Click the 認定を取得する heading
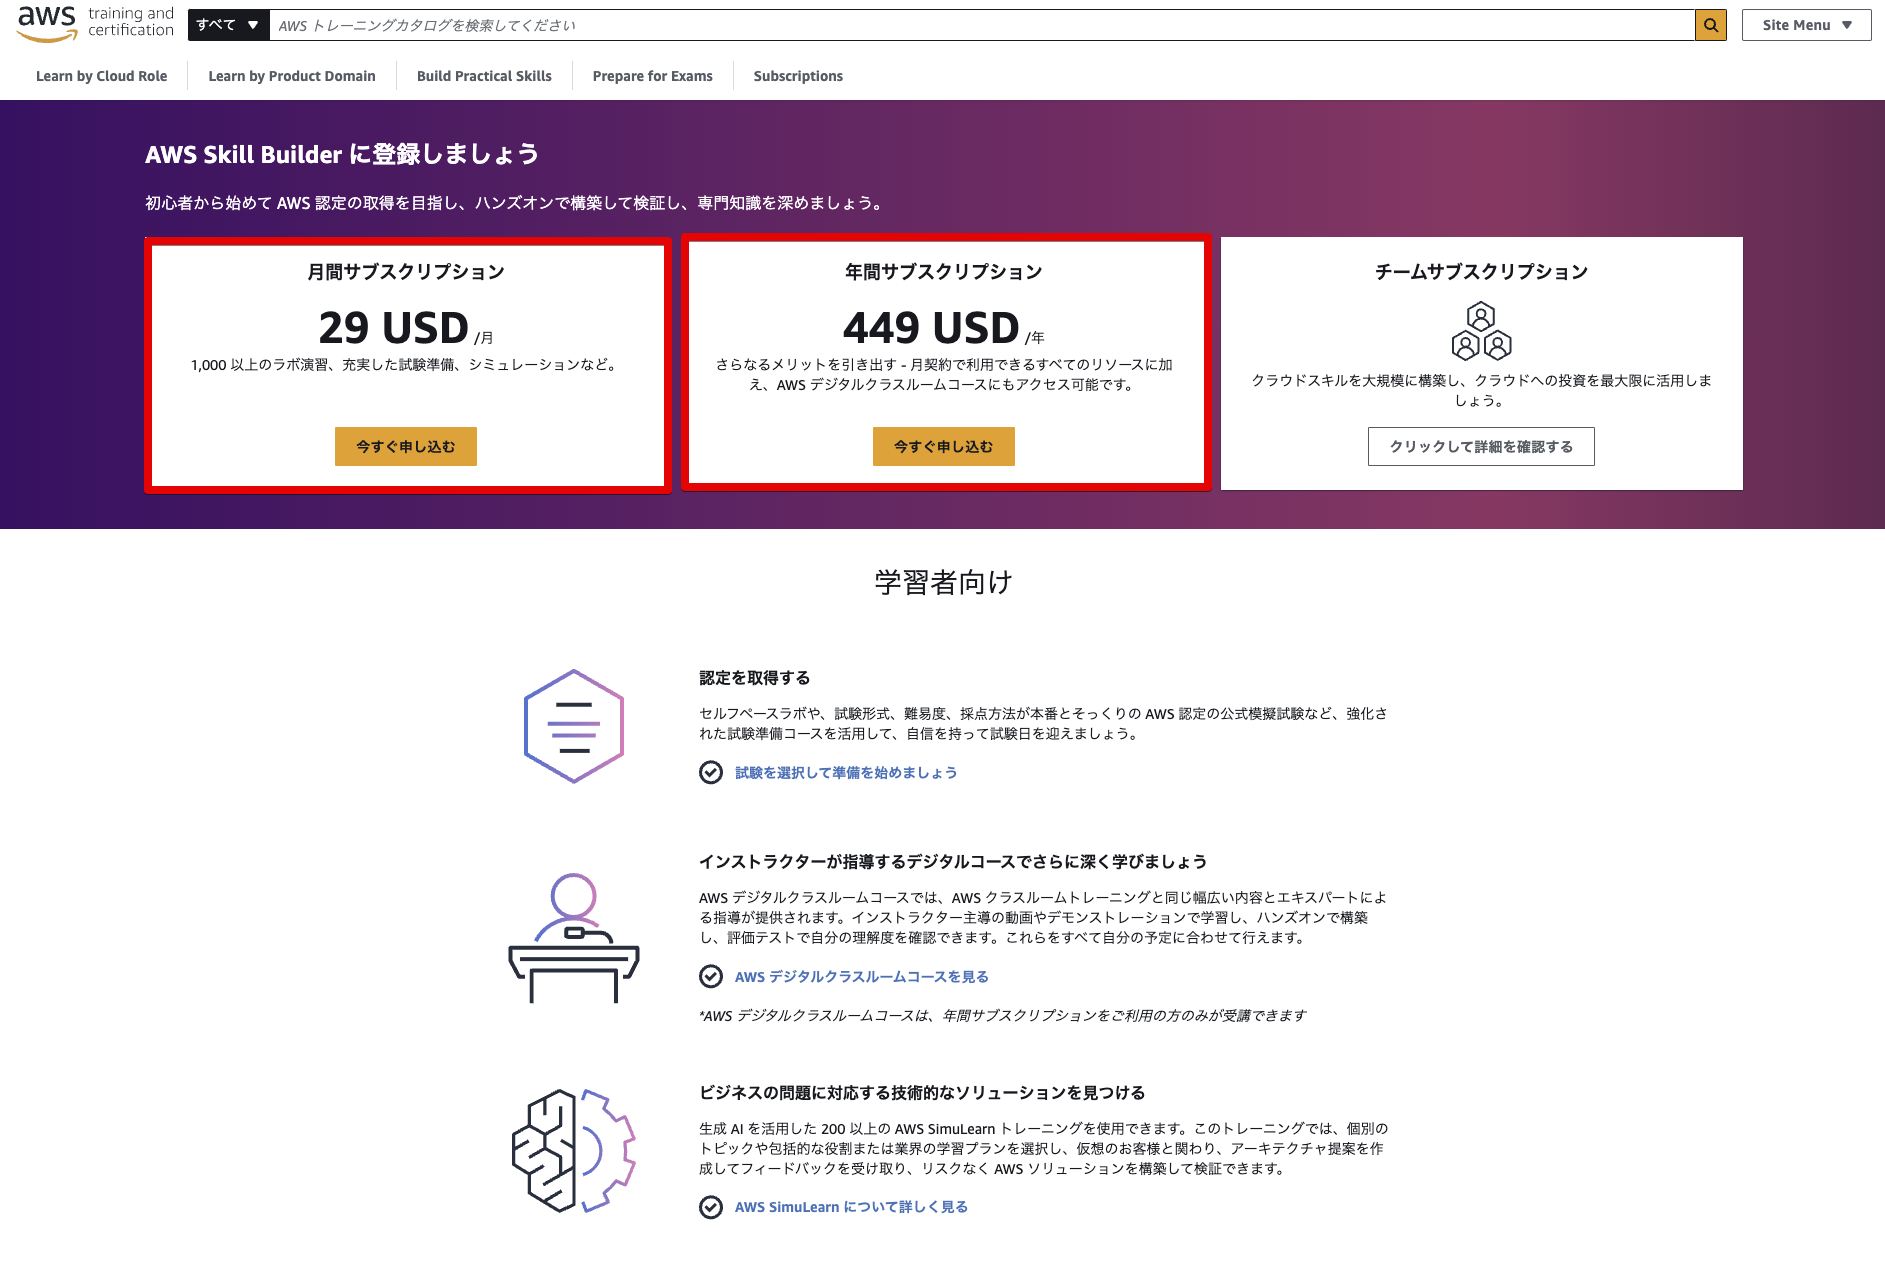 [x=755, y=677]
